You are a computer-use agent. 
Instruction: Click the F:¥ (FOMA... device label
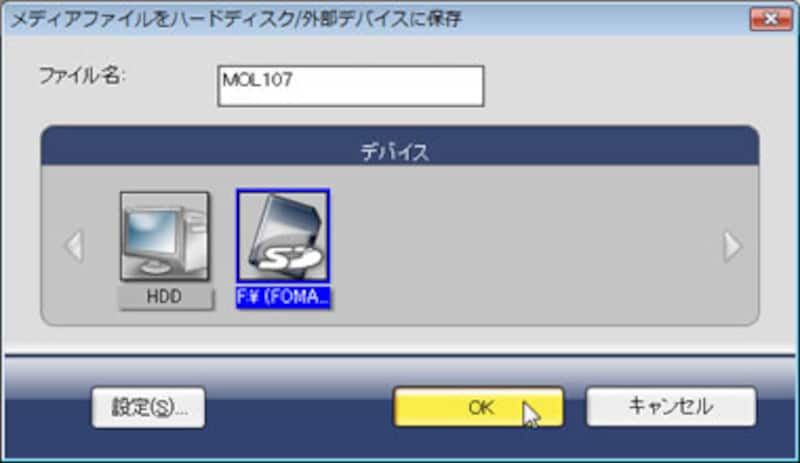283,297
